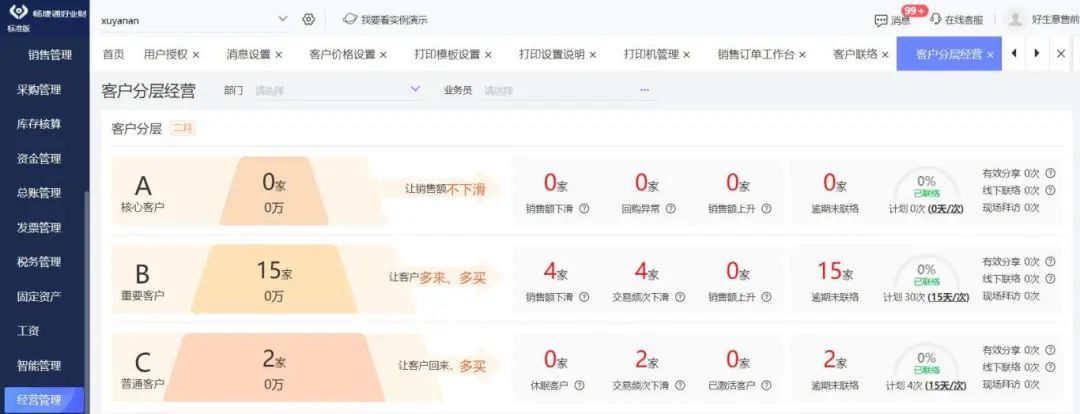The height and width of the screenshot is (414, 1080).
Task: Open the 消息 notifications icon
Action: pos(881,20)
